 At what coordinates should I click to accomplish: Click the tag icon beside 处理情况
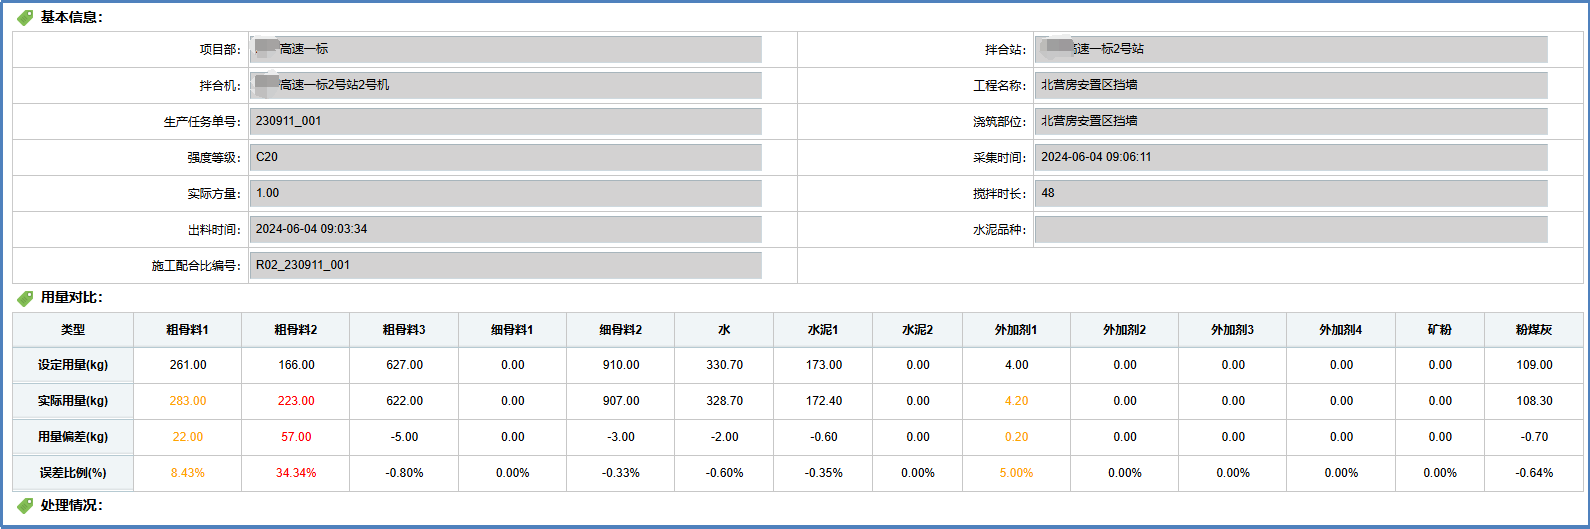(x=25, y=506)
